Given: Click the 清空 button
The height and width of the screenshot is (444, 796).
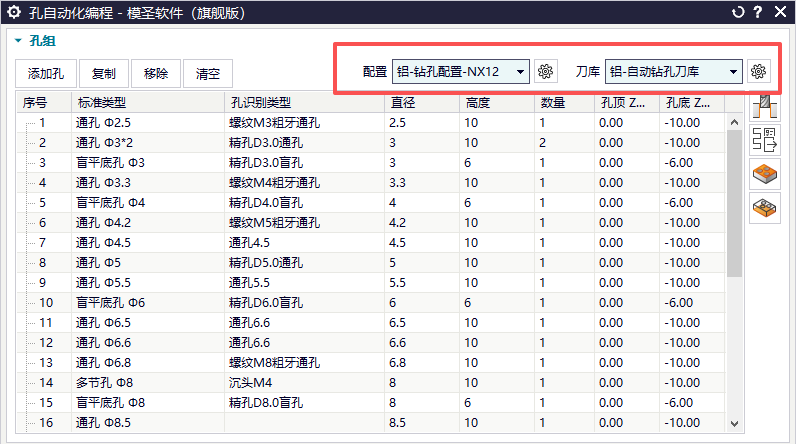Looking at the screenshot, I should (x=208, y=74).
